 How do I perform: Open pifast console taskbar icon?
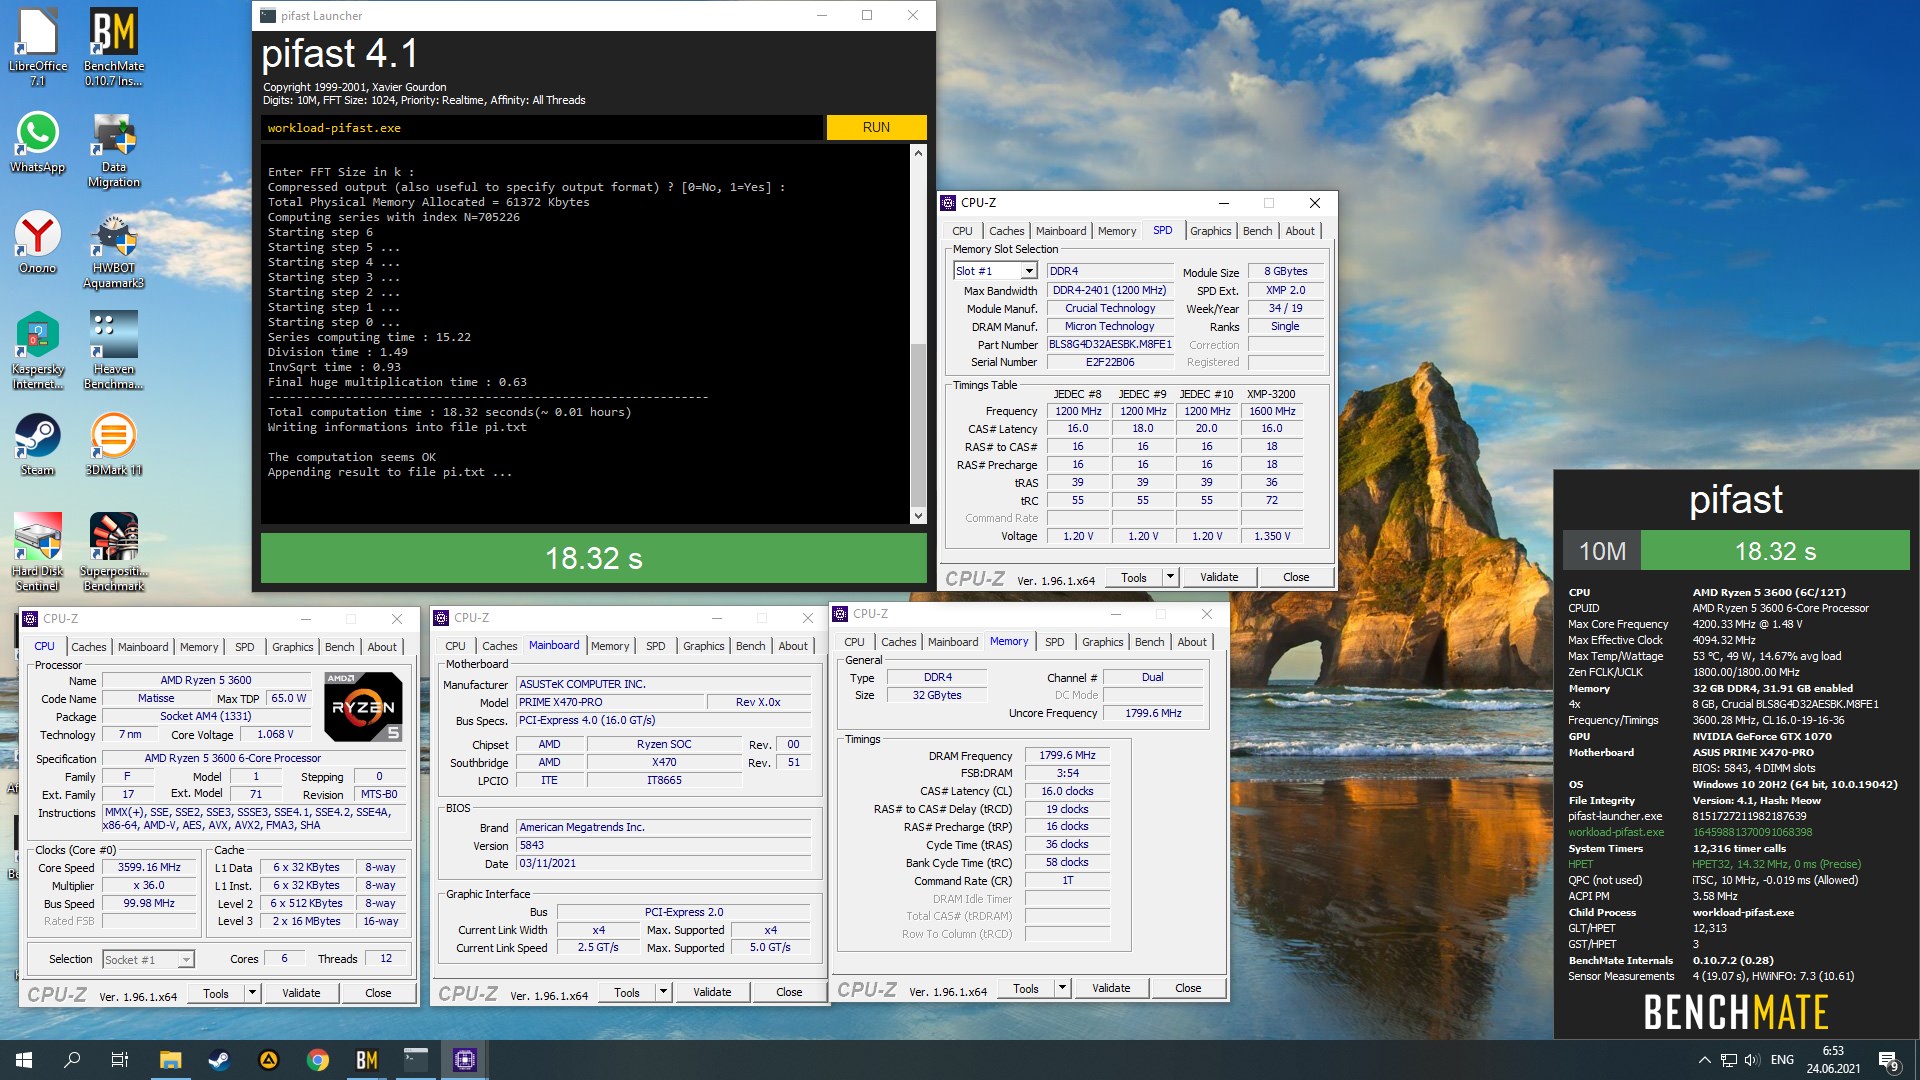pyautogui.click(x=416, y=1060)
